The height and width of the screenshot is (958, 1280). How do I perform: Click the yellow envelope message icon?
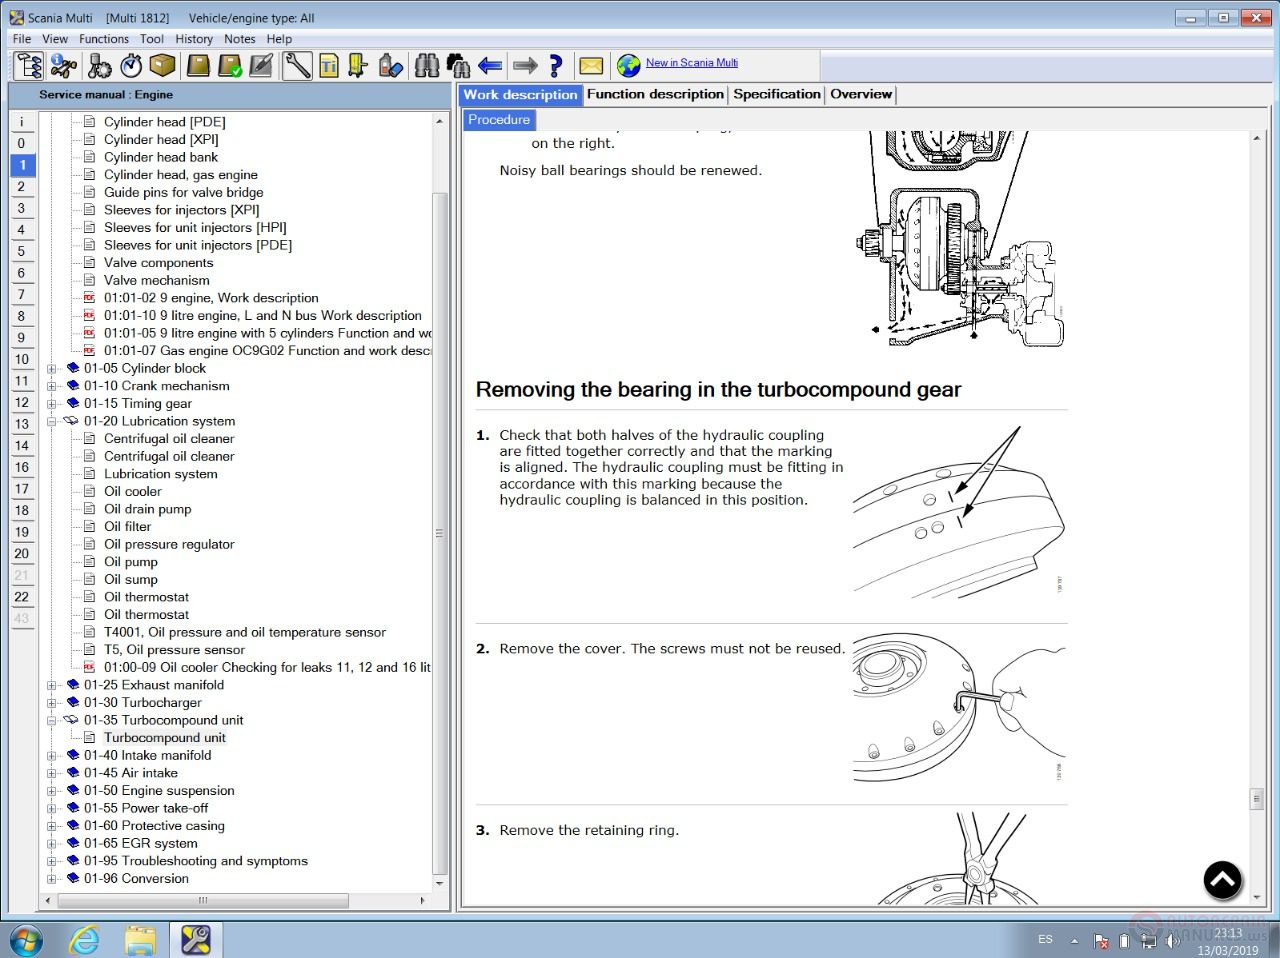(x=591, y=66)
